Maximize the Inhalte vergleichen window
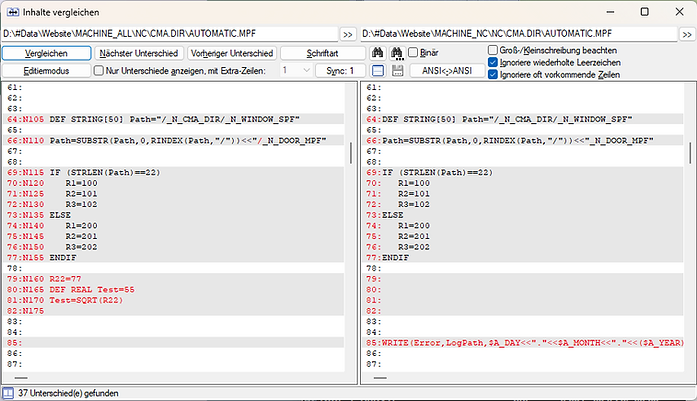697x401 pixels. pos(645,12)
